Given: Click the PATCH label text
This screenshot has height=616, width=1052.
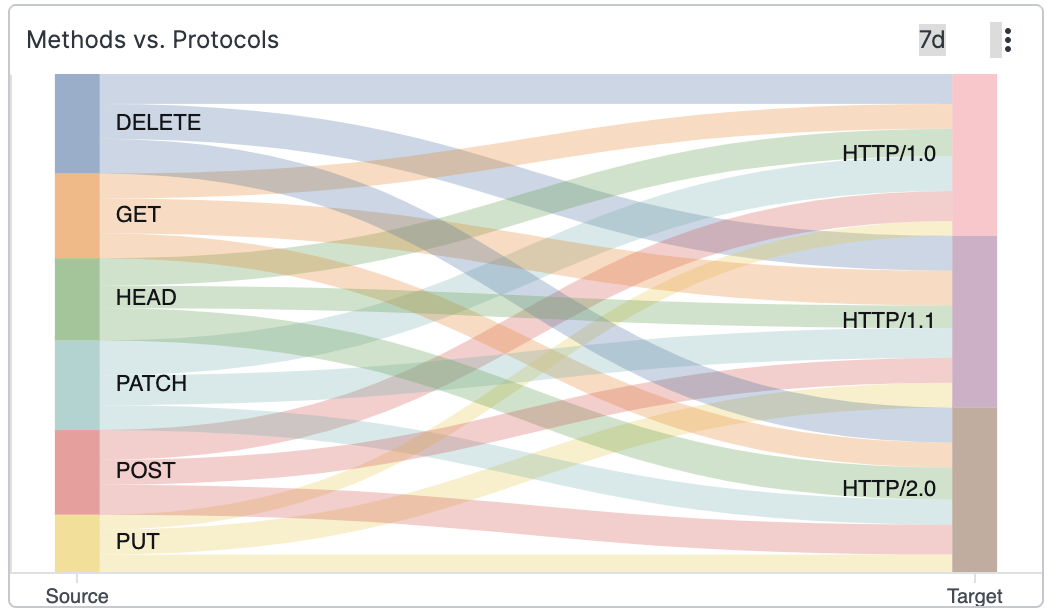Looking at the screenshot, I should (151, 384).
